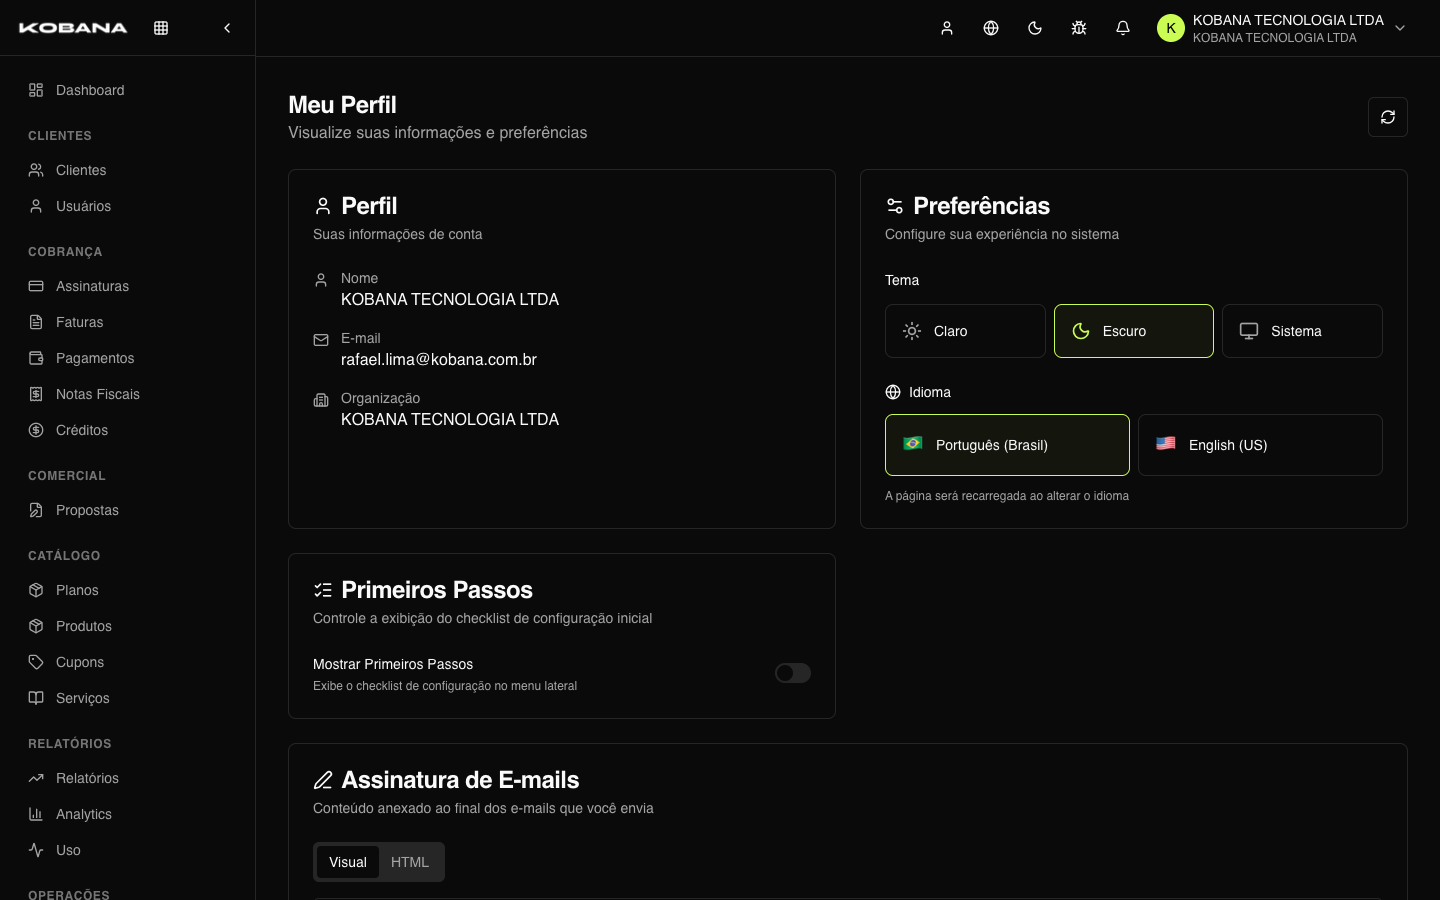The image size is (1440, 900).
Task: Open Pagamentos in the sidebar
Action: [x=128, y=358]
